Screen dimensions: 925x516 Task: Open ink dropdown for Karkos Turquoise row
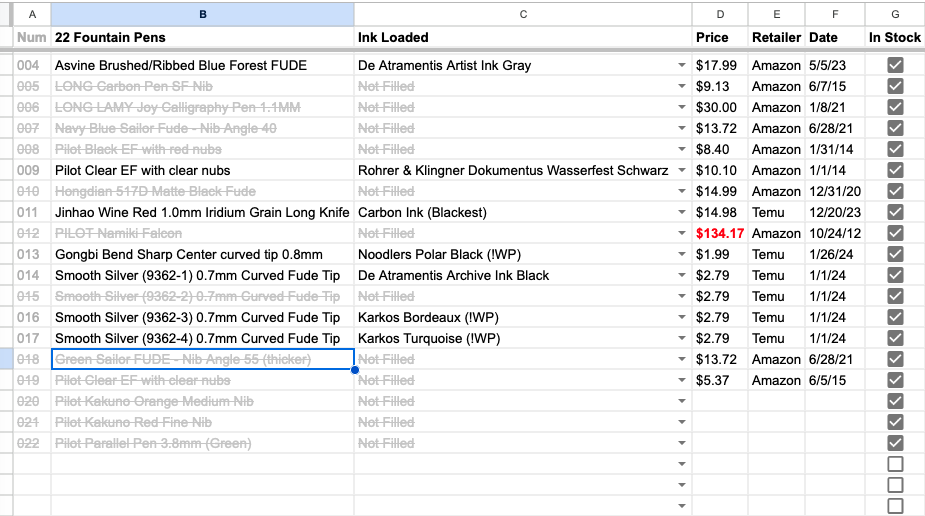tap(681, 338)
